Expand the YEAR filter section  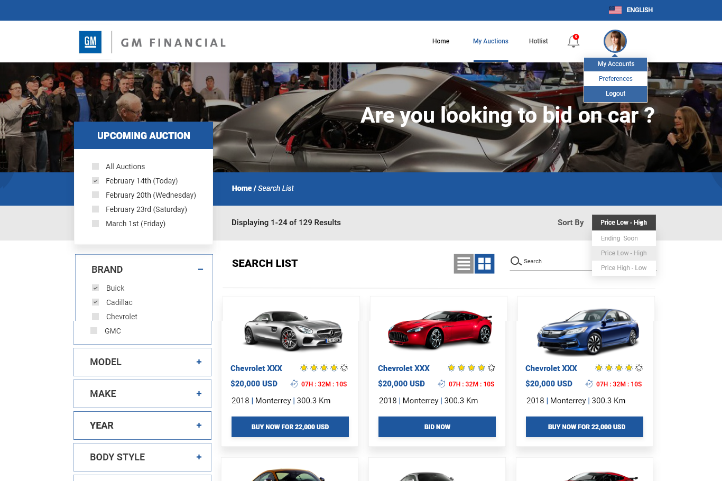199,425
